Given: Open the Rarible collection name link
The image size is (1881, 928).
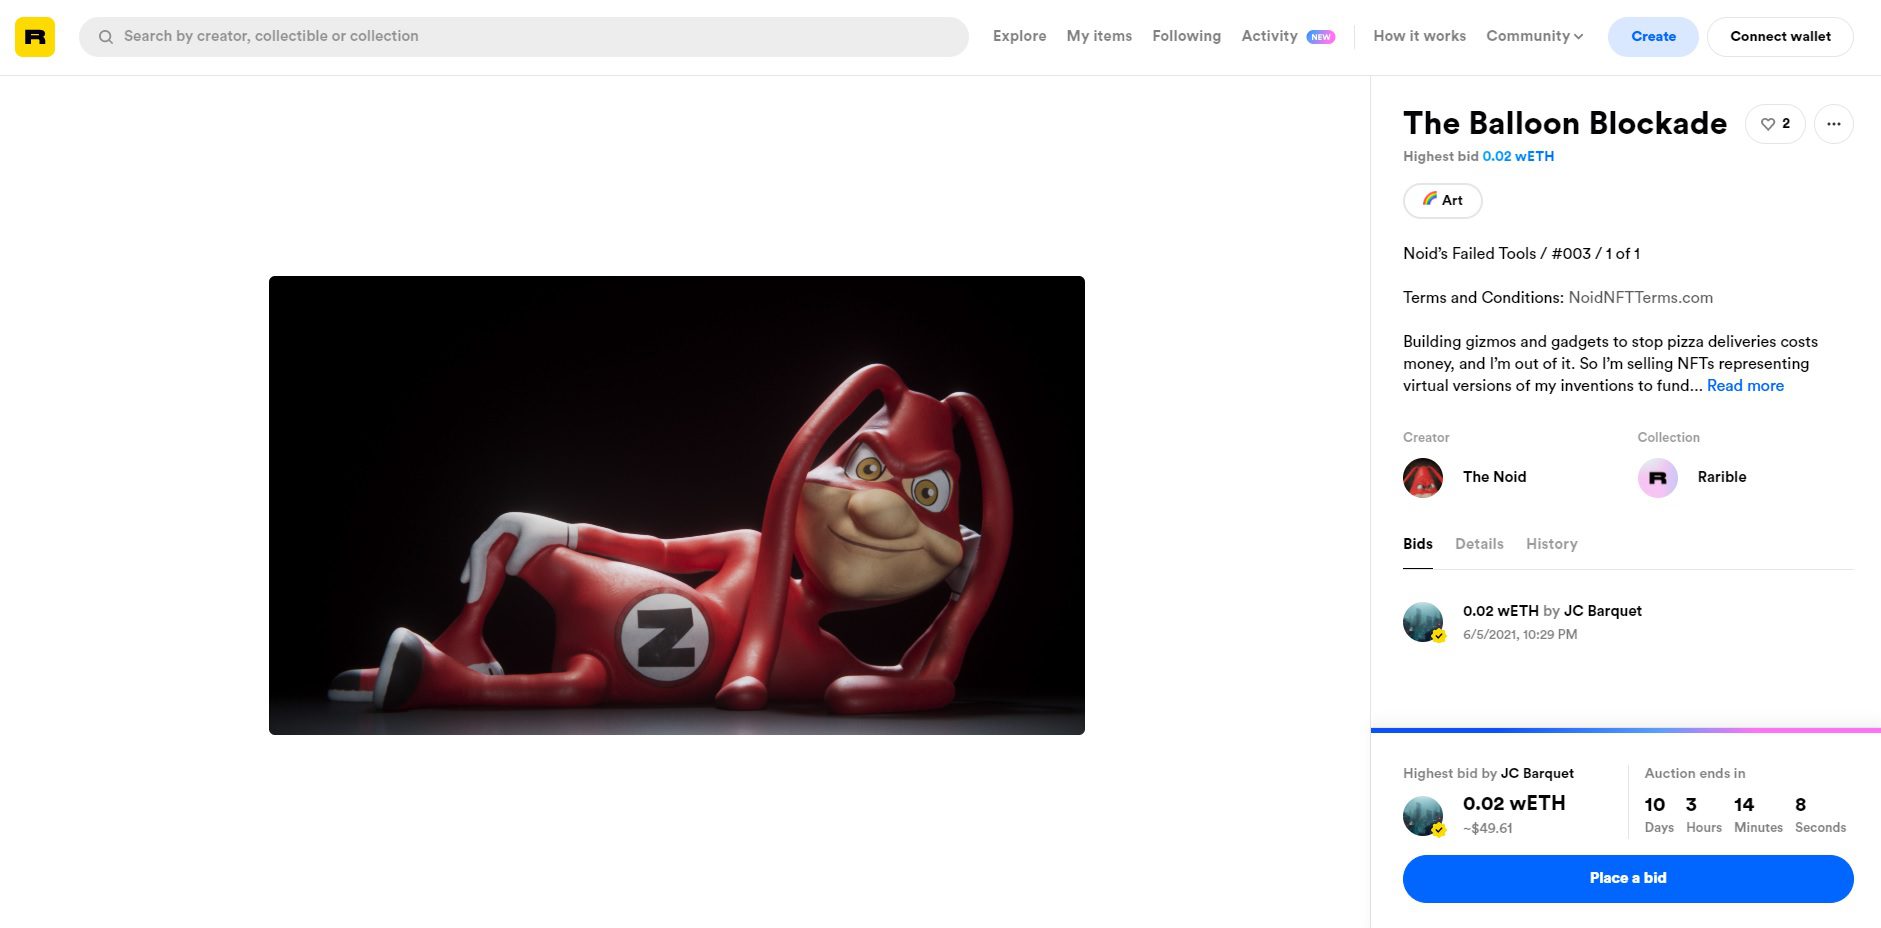Looking at the screenshot, I should coord(1721,477).
